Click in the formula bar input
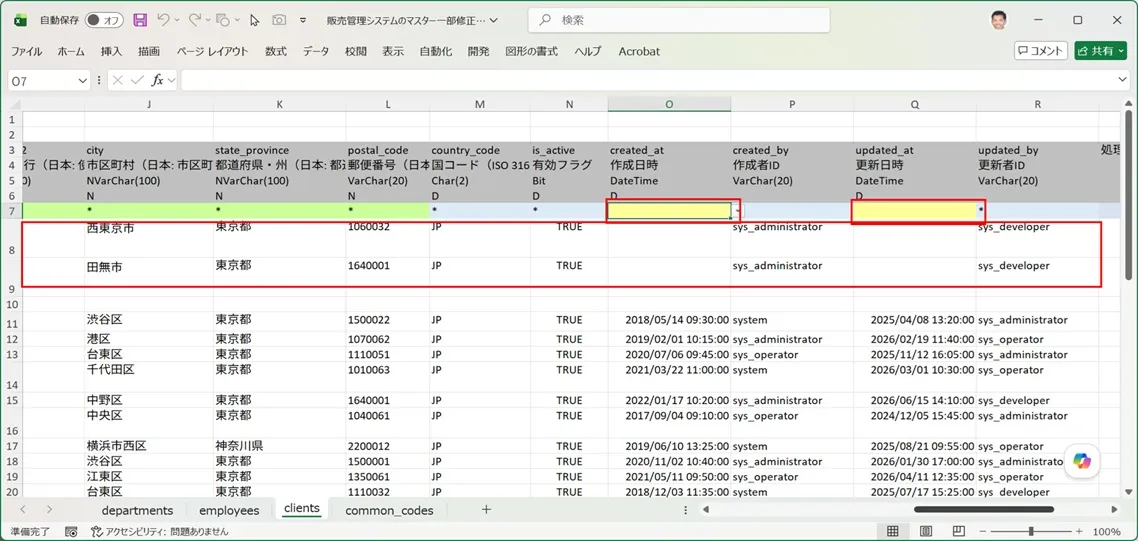This screenshot has height=541, width=1138. coord(646,81)
